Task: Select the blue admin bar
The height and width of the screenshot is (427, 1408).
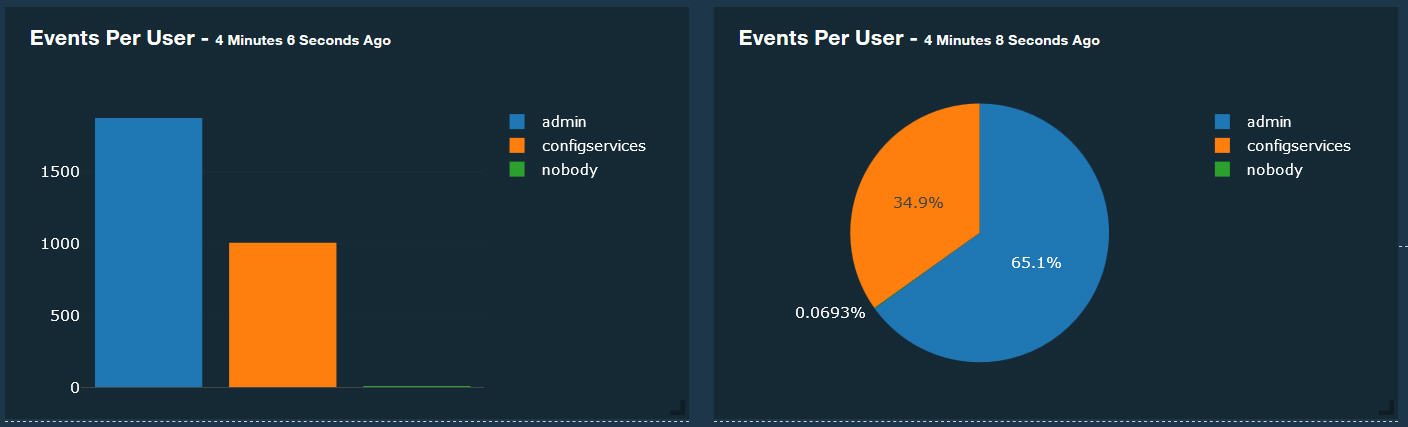Action: (149, 252)
